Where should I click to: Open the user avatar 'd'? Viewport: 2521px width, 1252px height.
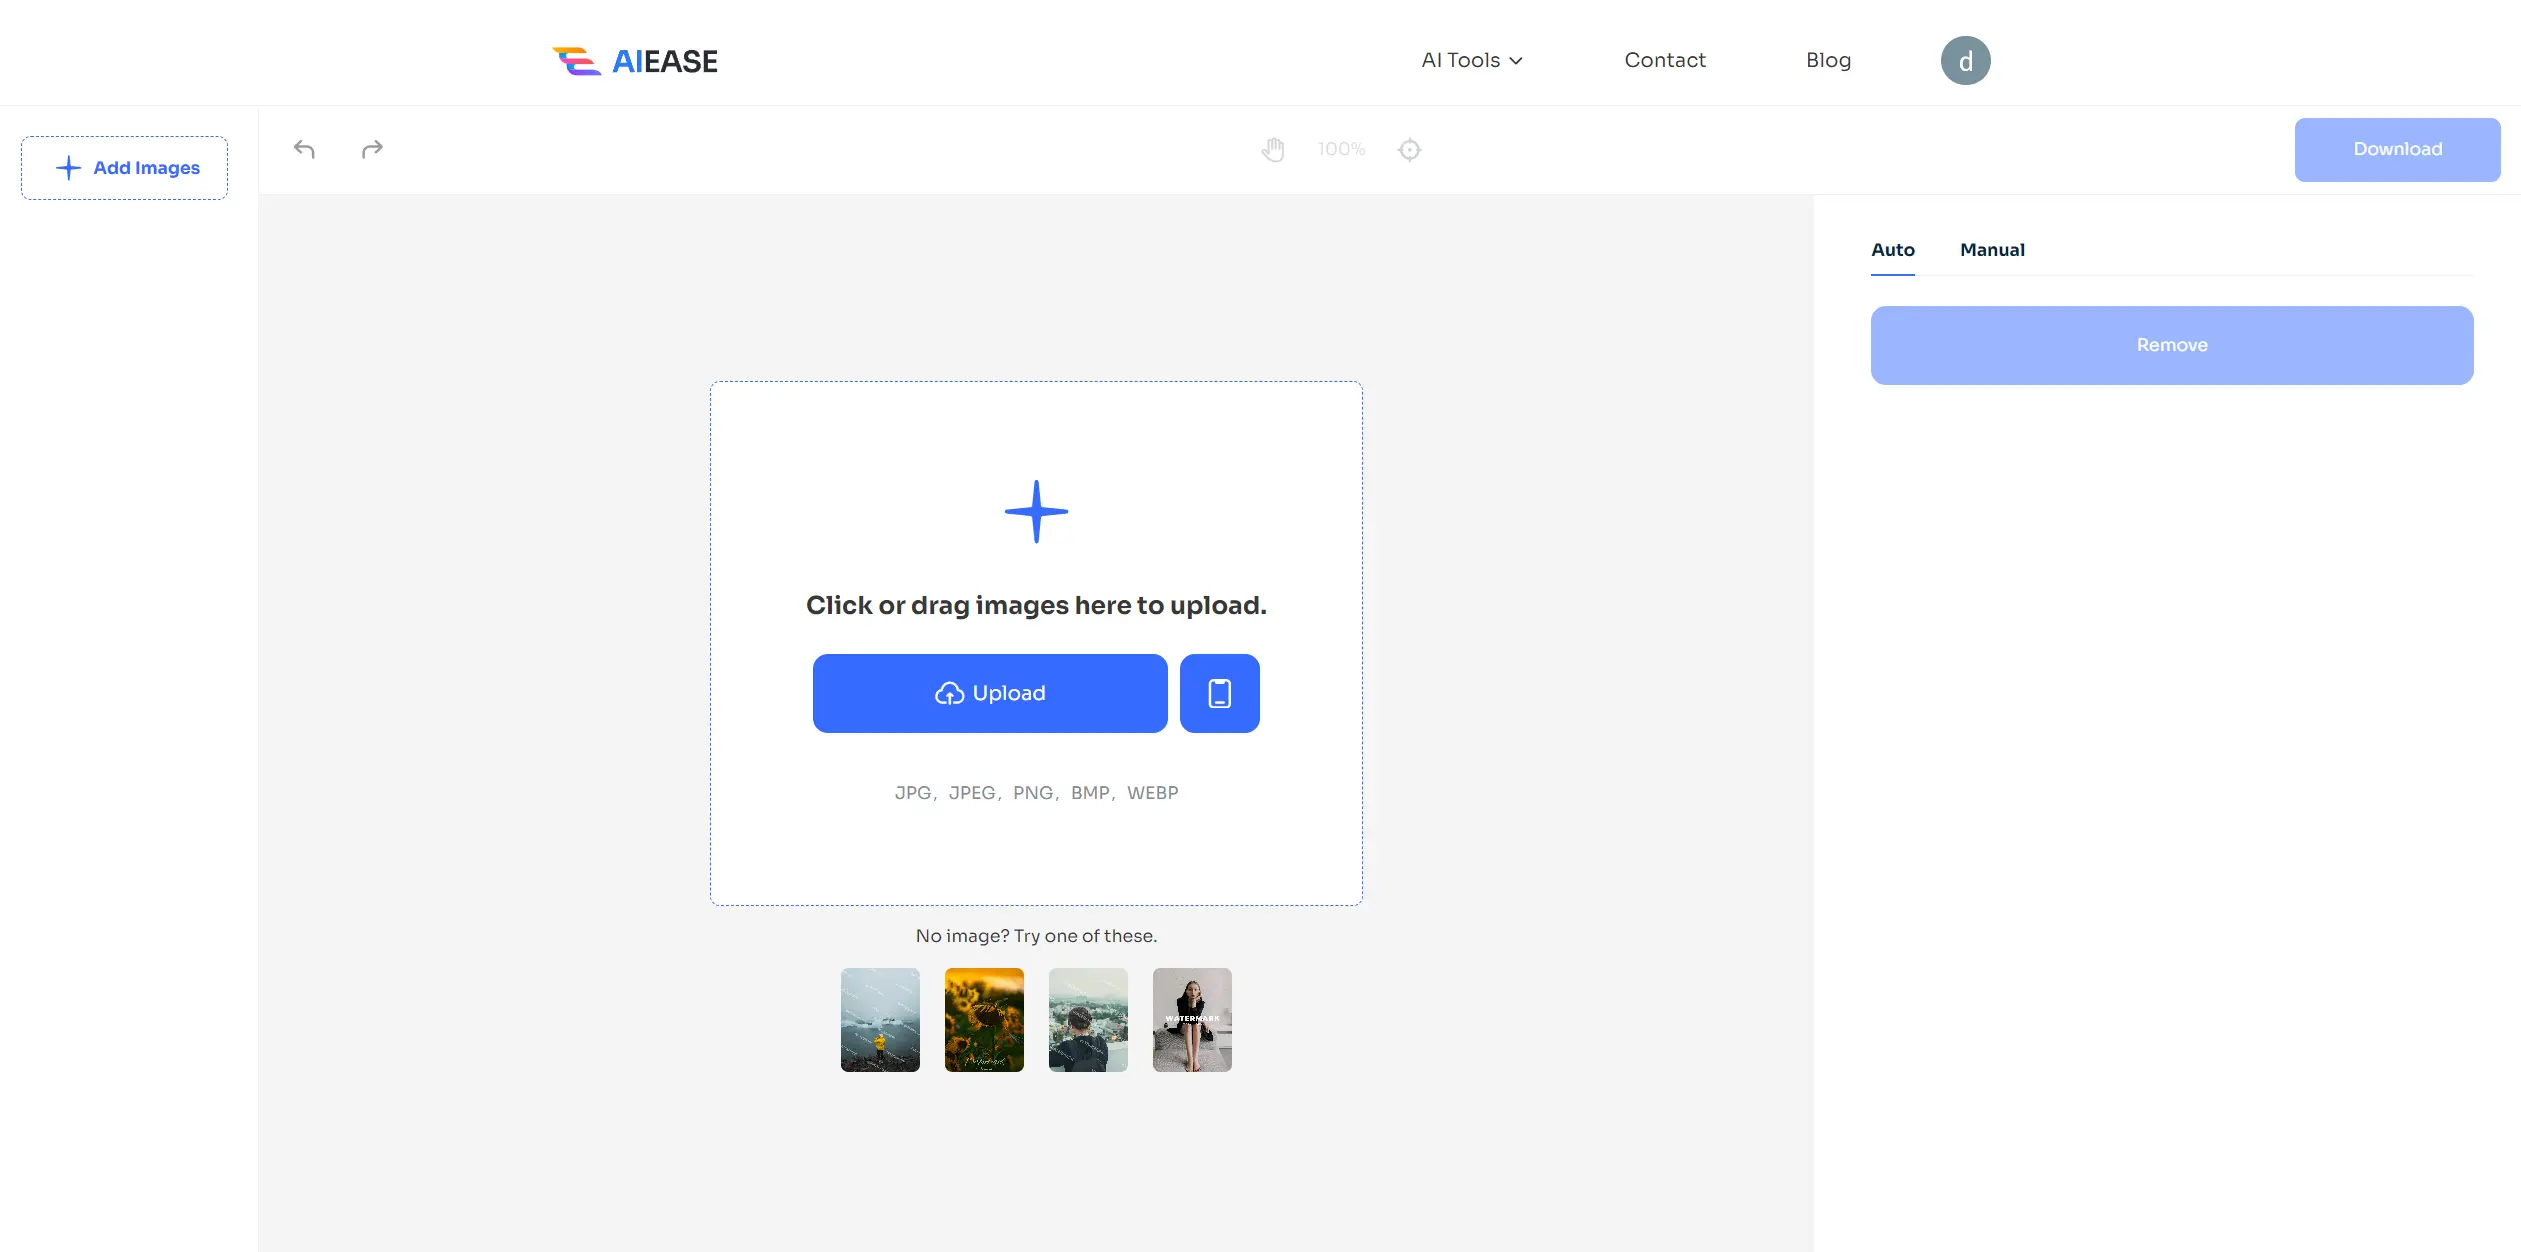coord(1965,61)
